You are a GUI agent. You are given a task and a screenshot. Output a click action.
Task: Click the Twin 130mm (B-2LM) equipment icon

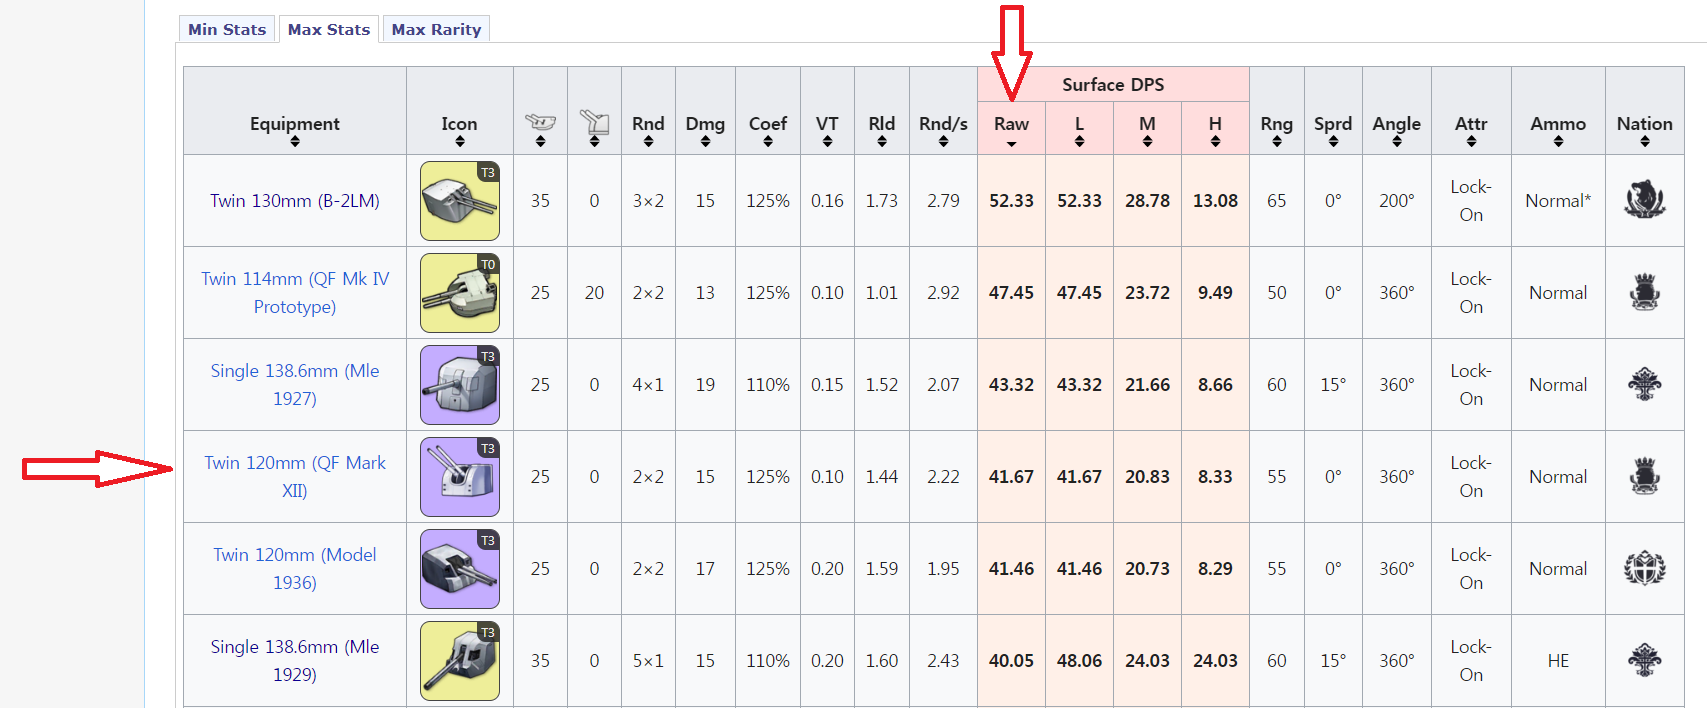click(460, 201)
